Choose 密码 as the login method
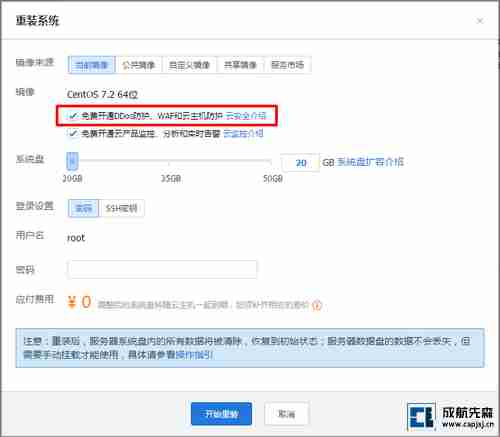The height and width of the screenshot is (437, 500). (x=83, y=208)
